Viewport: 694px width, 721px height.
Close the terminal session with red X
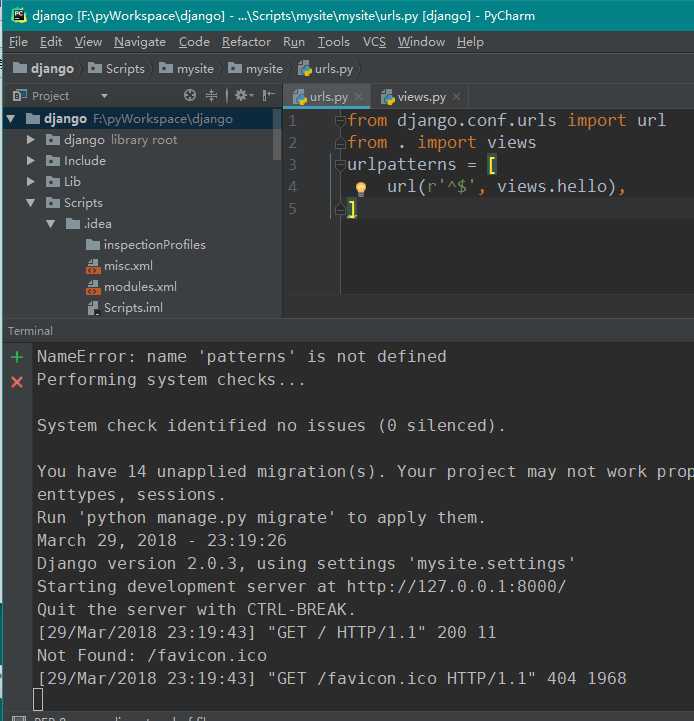[17, 382]
